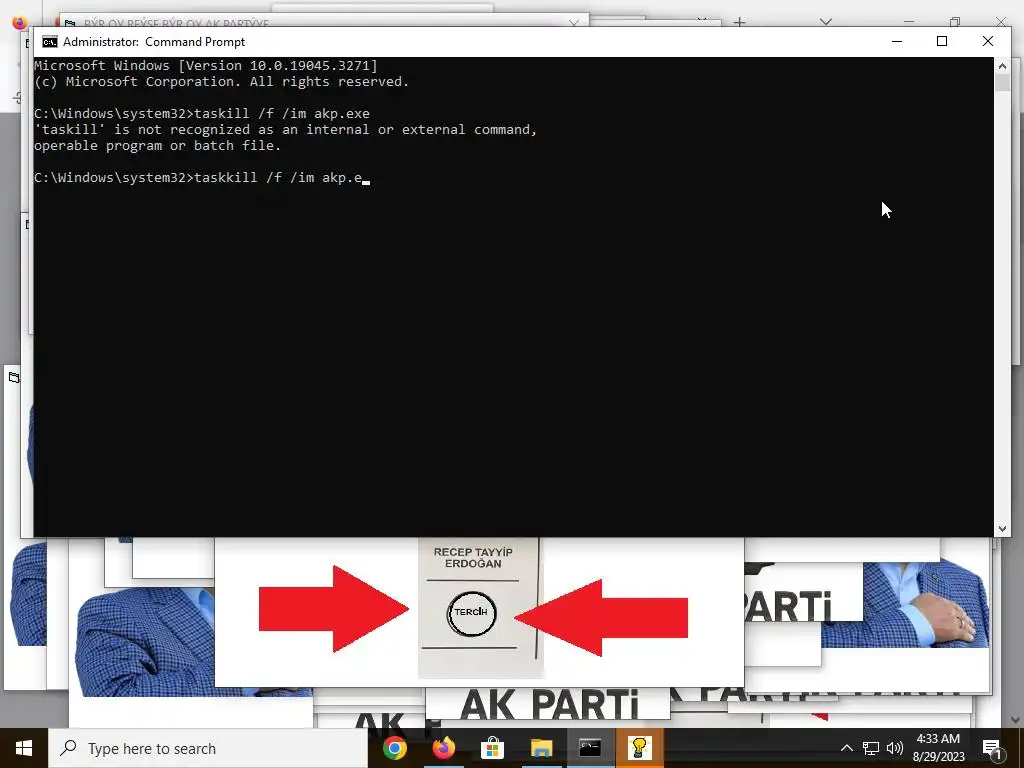The width and height of the screenshot is (1024, 768).
Task: Open the volume control tray icon
Action: point(895,748)
